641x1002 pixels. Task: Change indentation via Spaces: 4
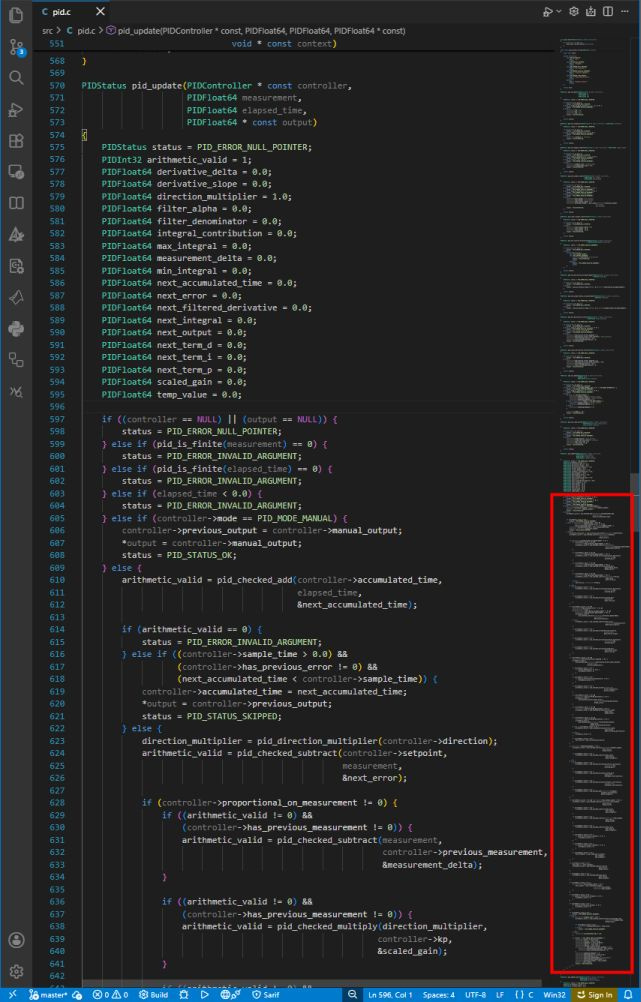point(438,994)
